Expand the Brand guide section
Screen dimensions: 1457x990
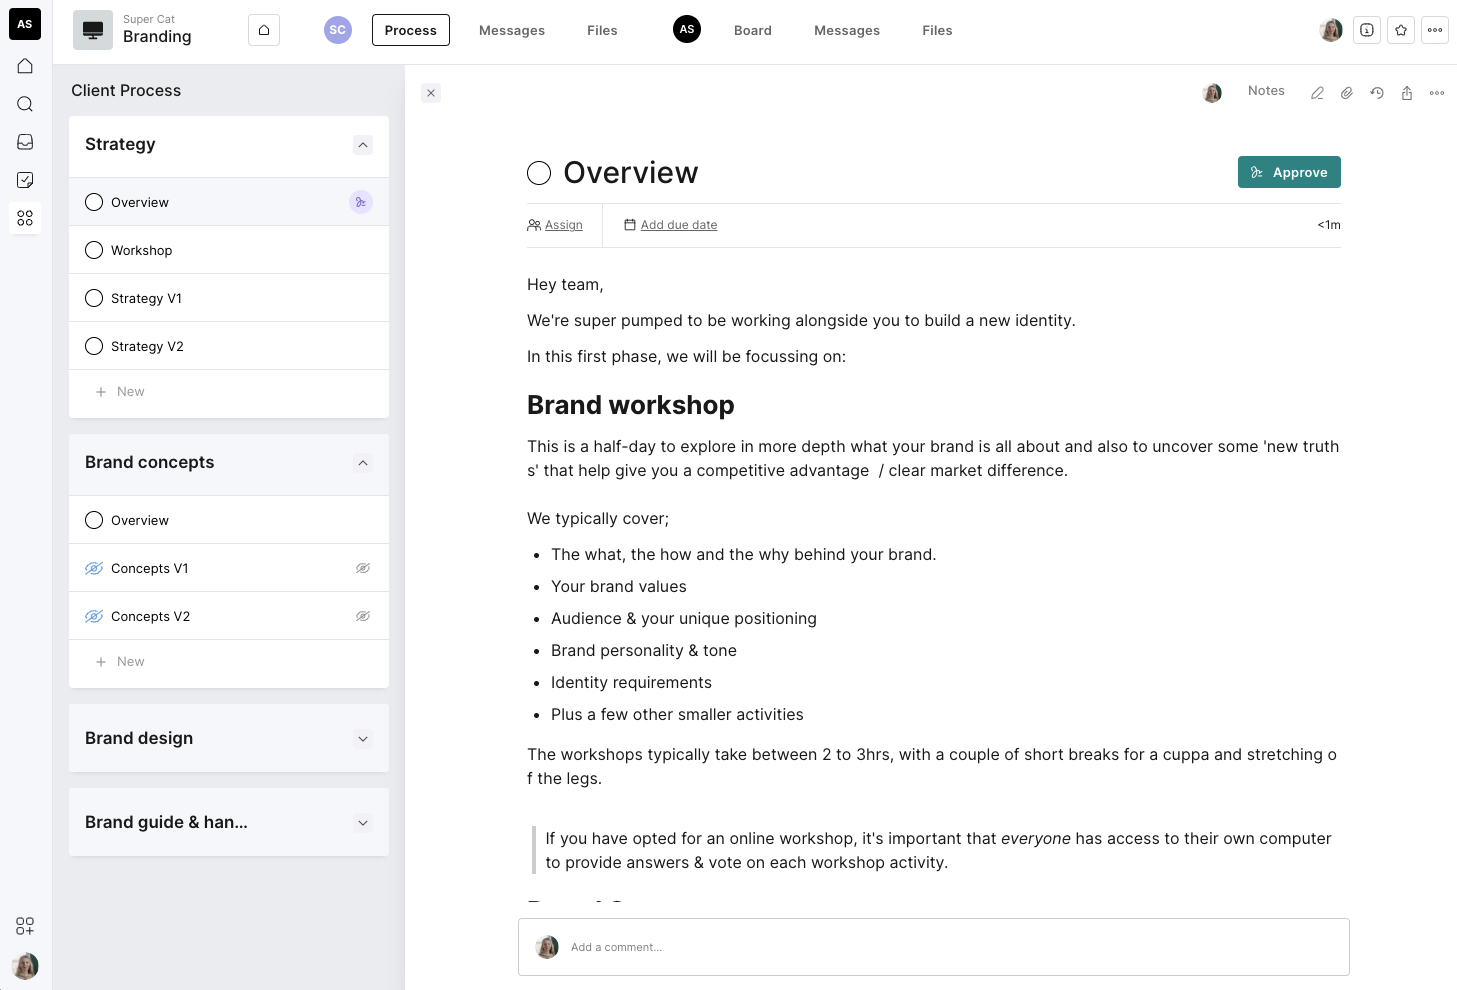(x=363, y=823)
